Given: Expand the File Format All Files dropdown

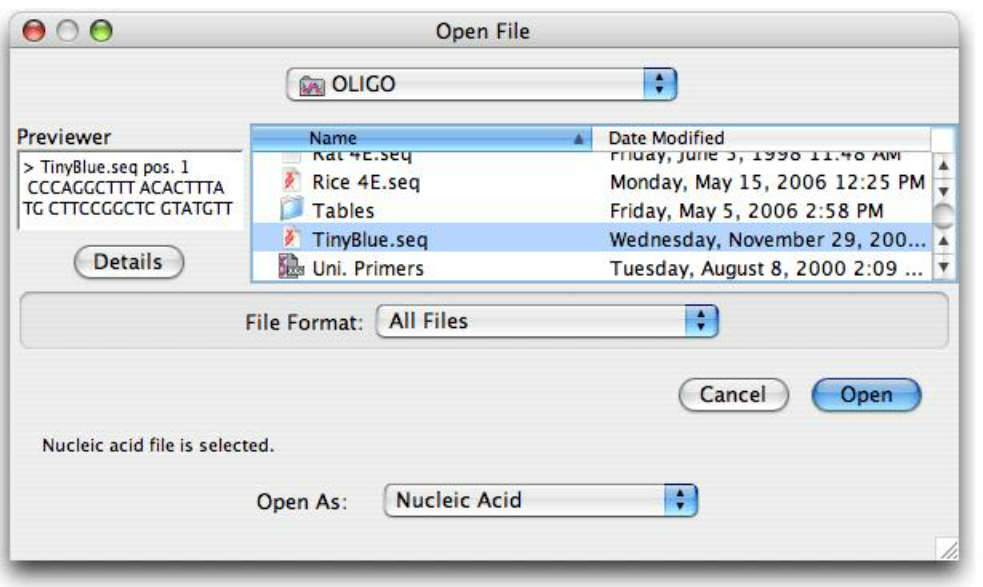Looking at the screenshot, I should coord(547,321).
